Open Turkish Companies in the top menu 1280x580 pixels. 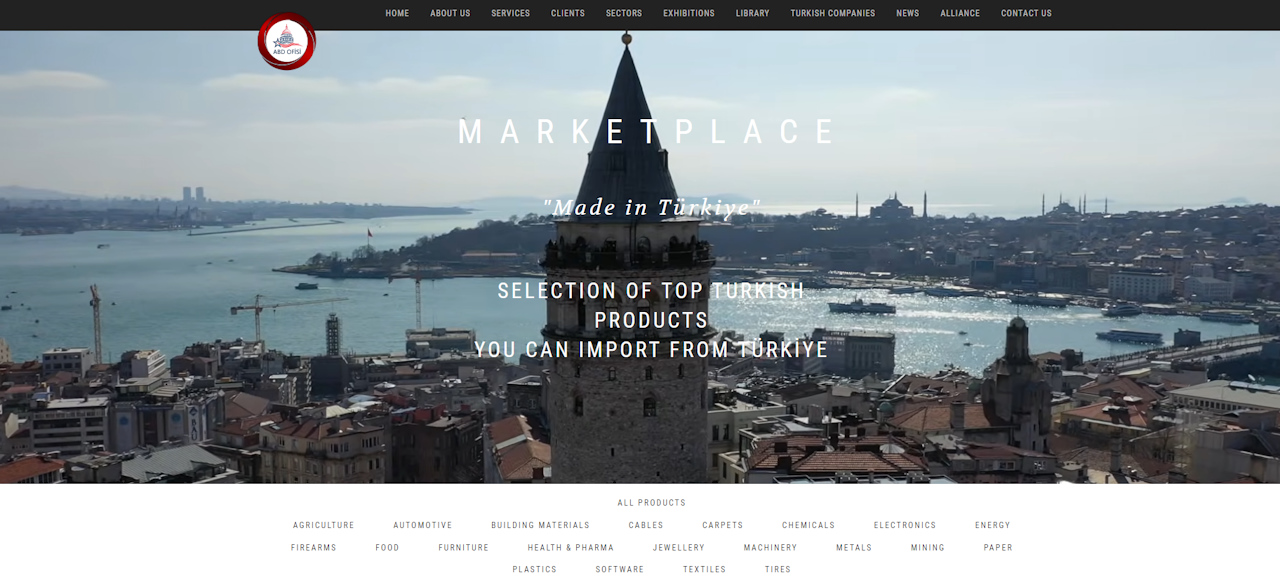click(x=832, y=13)
